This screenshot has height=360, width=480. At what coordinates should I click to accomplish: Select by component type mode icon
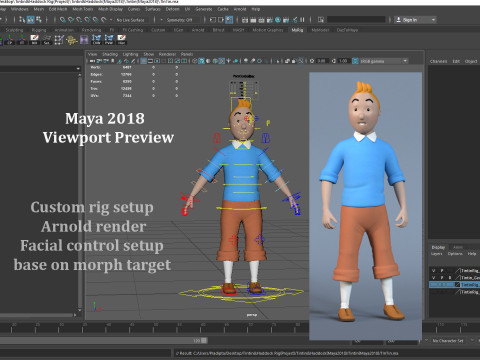coord(39,20)
